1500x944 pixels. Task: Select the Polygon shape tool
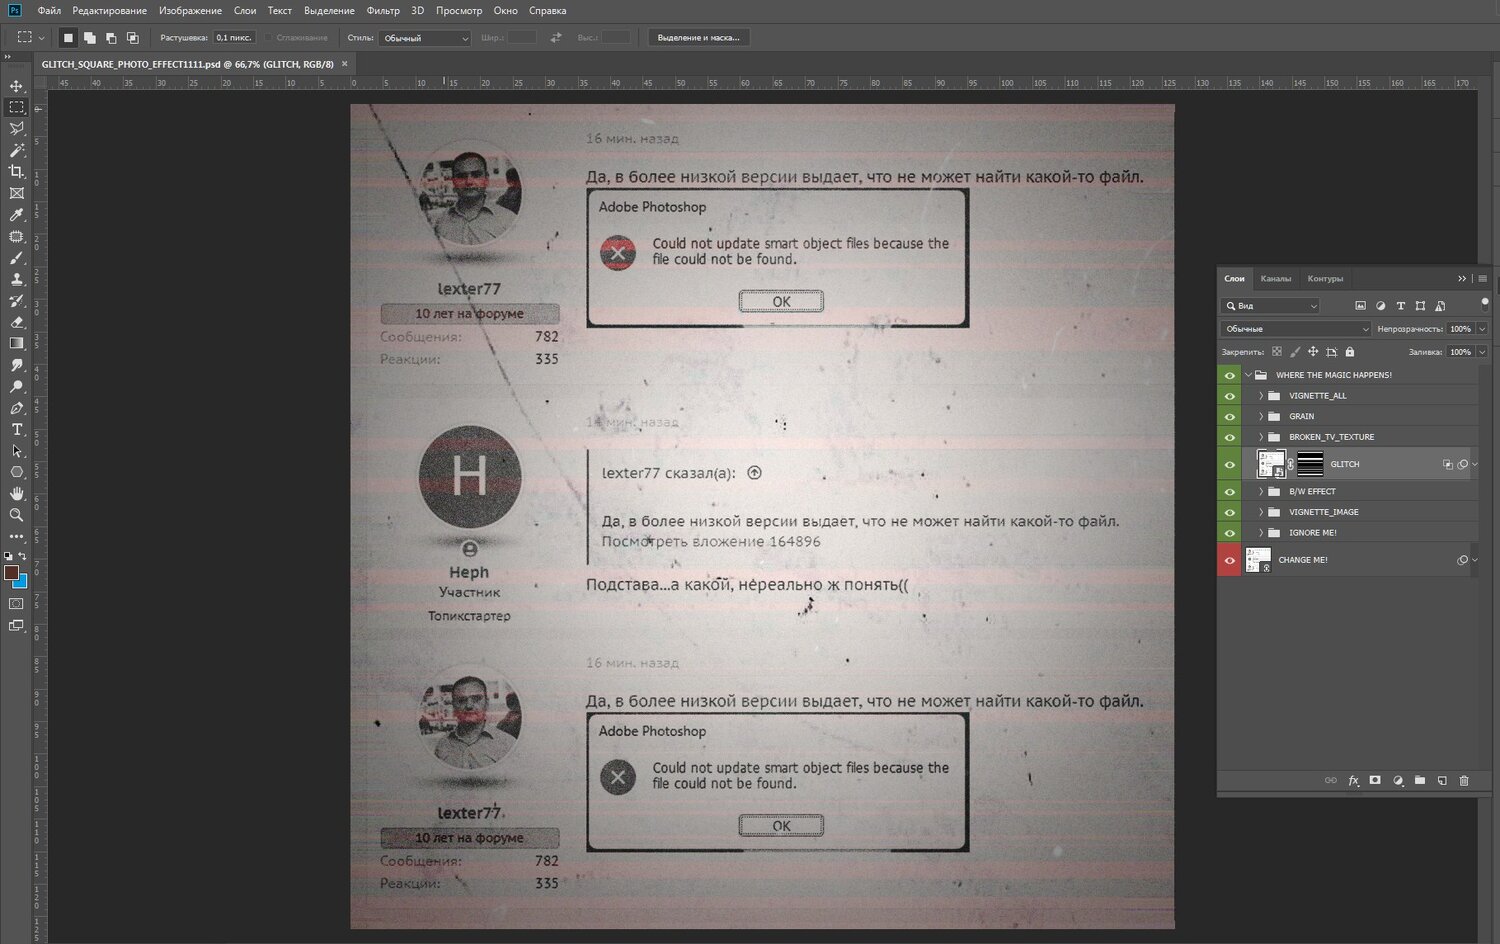[17, 472]
